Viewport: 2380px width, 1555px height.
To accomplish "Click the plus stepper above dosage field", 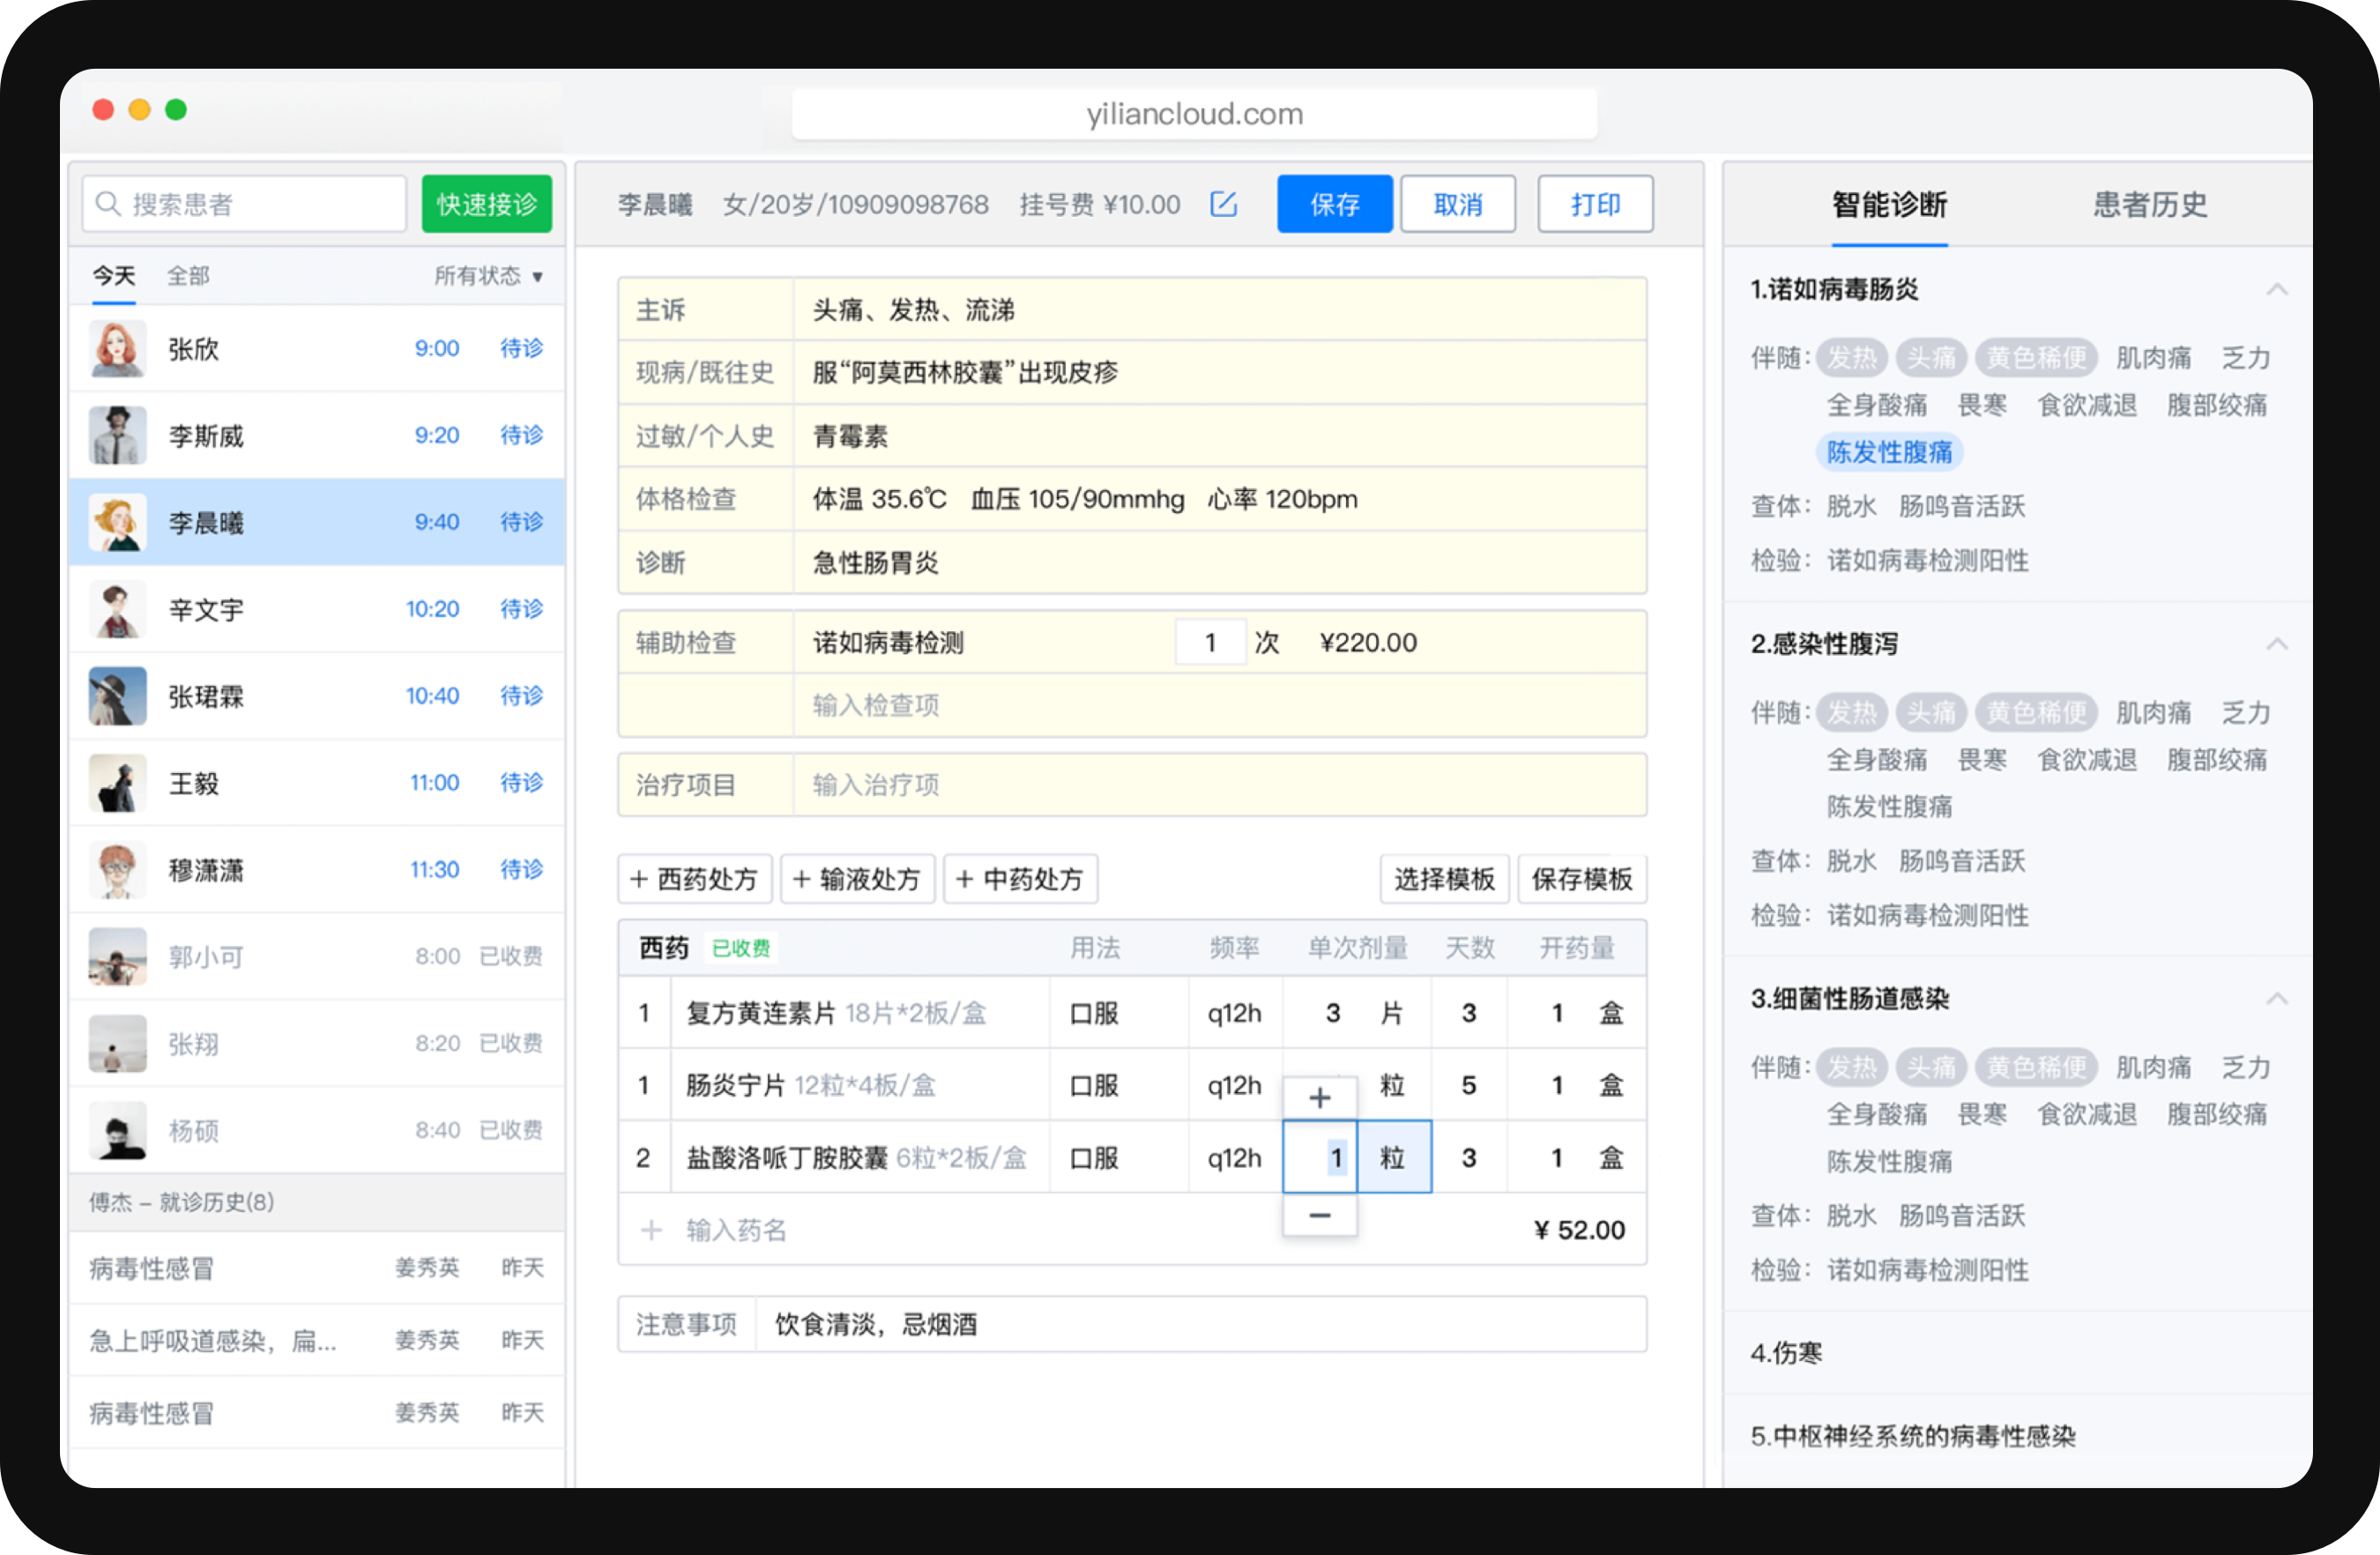I will tap(1319, 1097).
